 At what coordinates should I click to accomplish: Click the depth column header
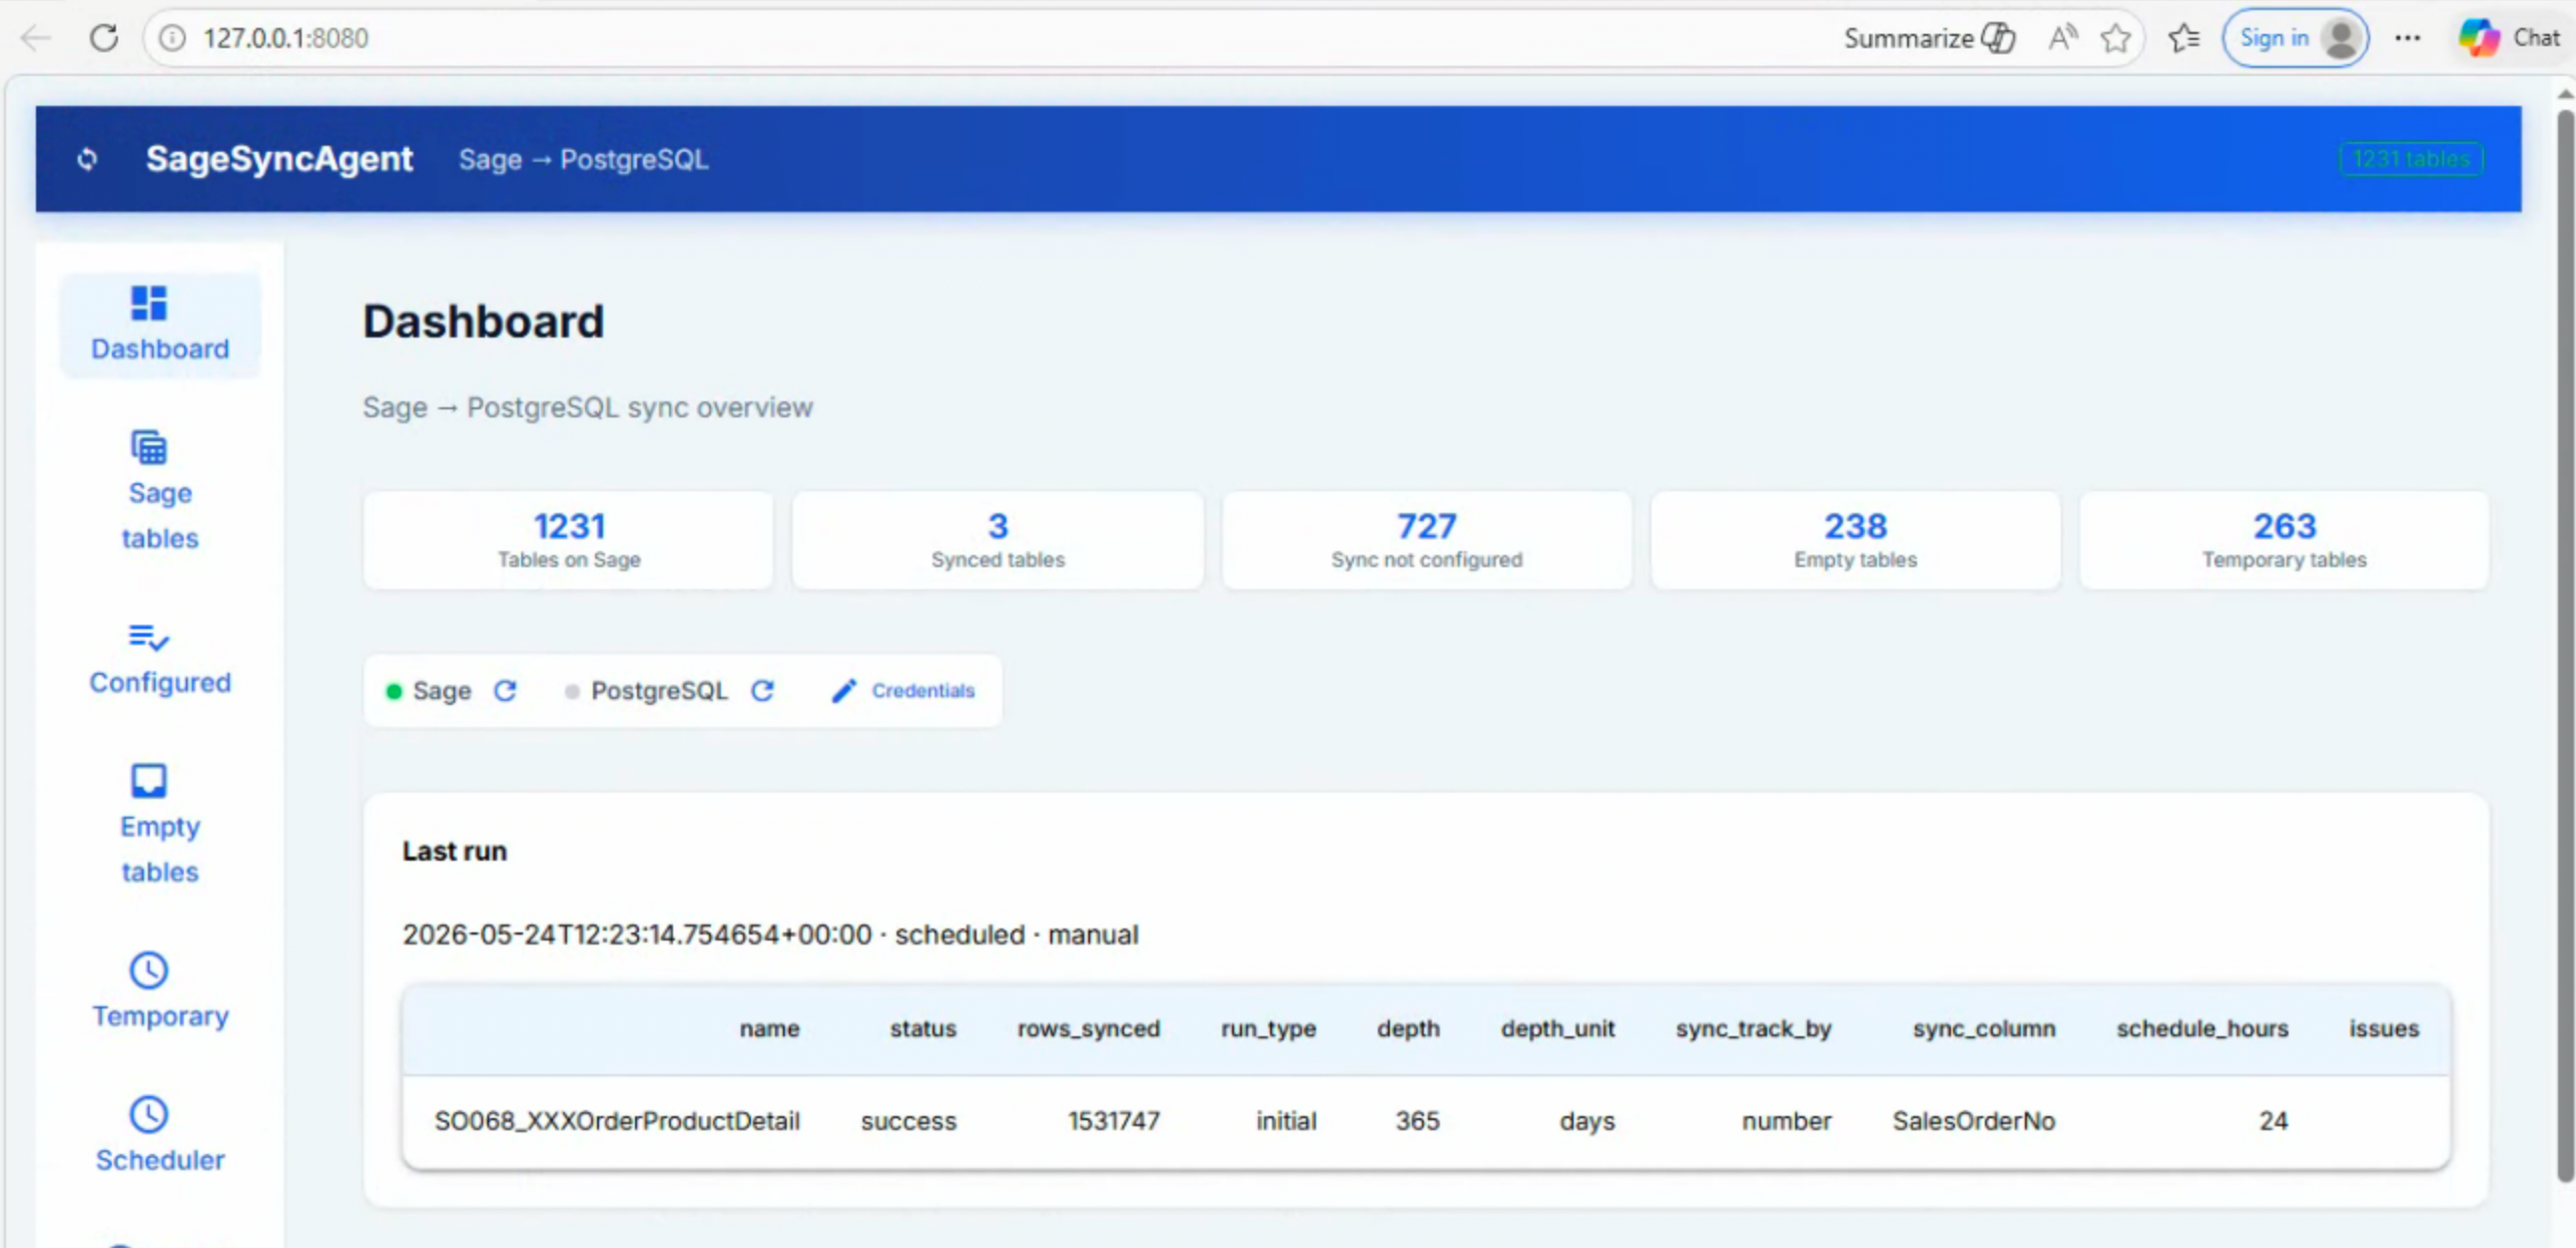[1408, 1028]
